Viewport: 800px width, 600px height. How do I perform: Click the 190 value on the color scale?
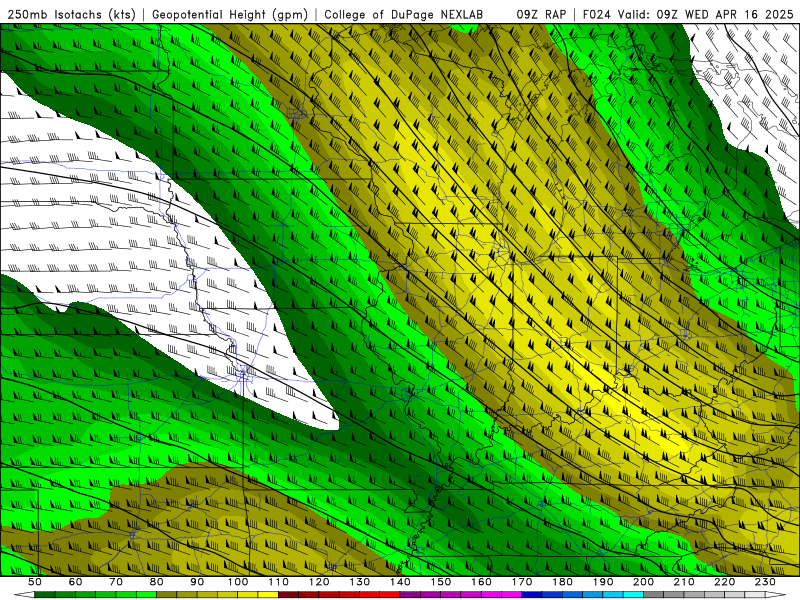tap(603, 582)
